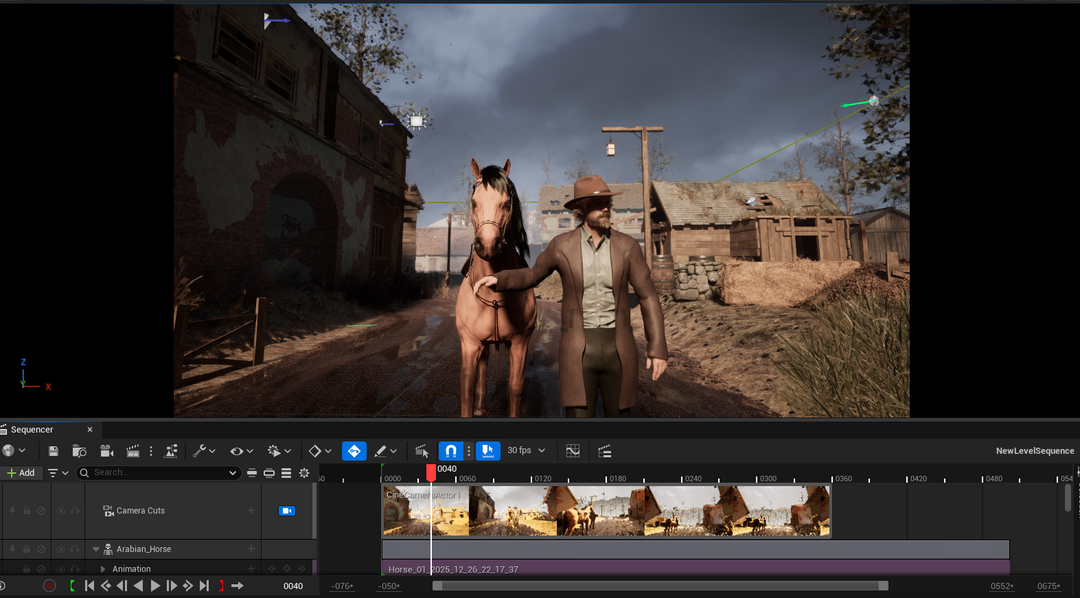Open the track filter dropdown
The height and width of the screenshot is (598, 1080).
59,473
